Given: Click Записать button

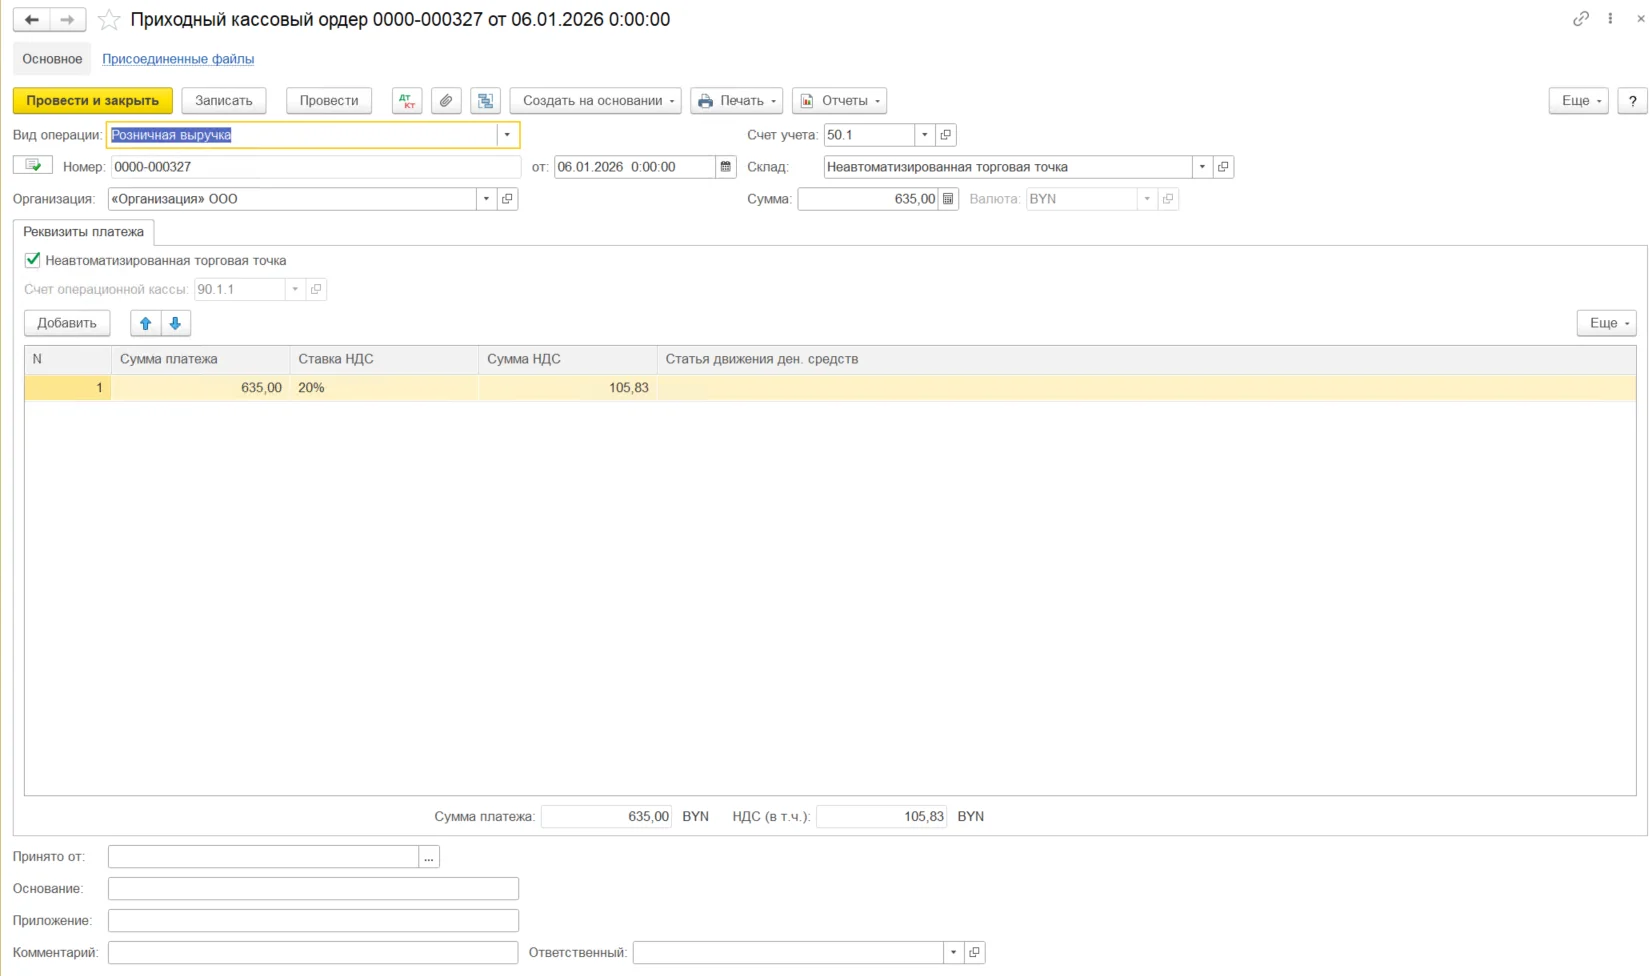Looking at the screenshot, I should [224, 101].
